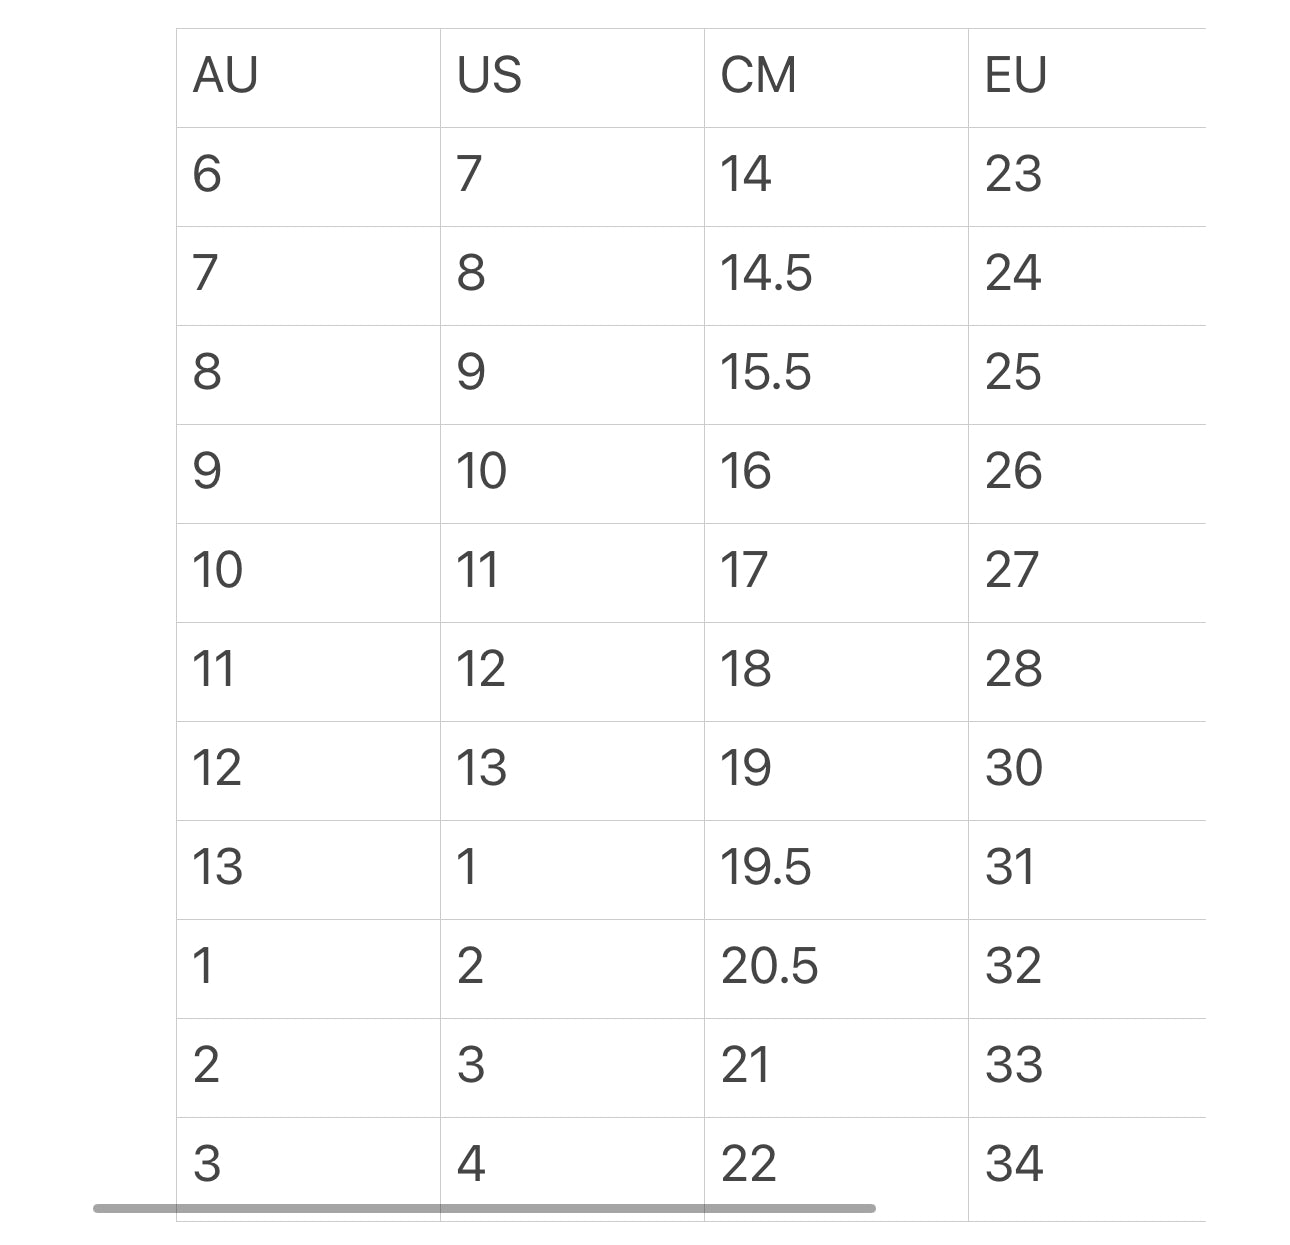Click the 20.5 value in CM column
Viewport: 1290px width, 1245px height.
769,967
